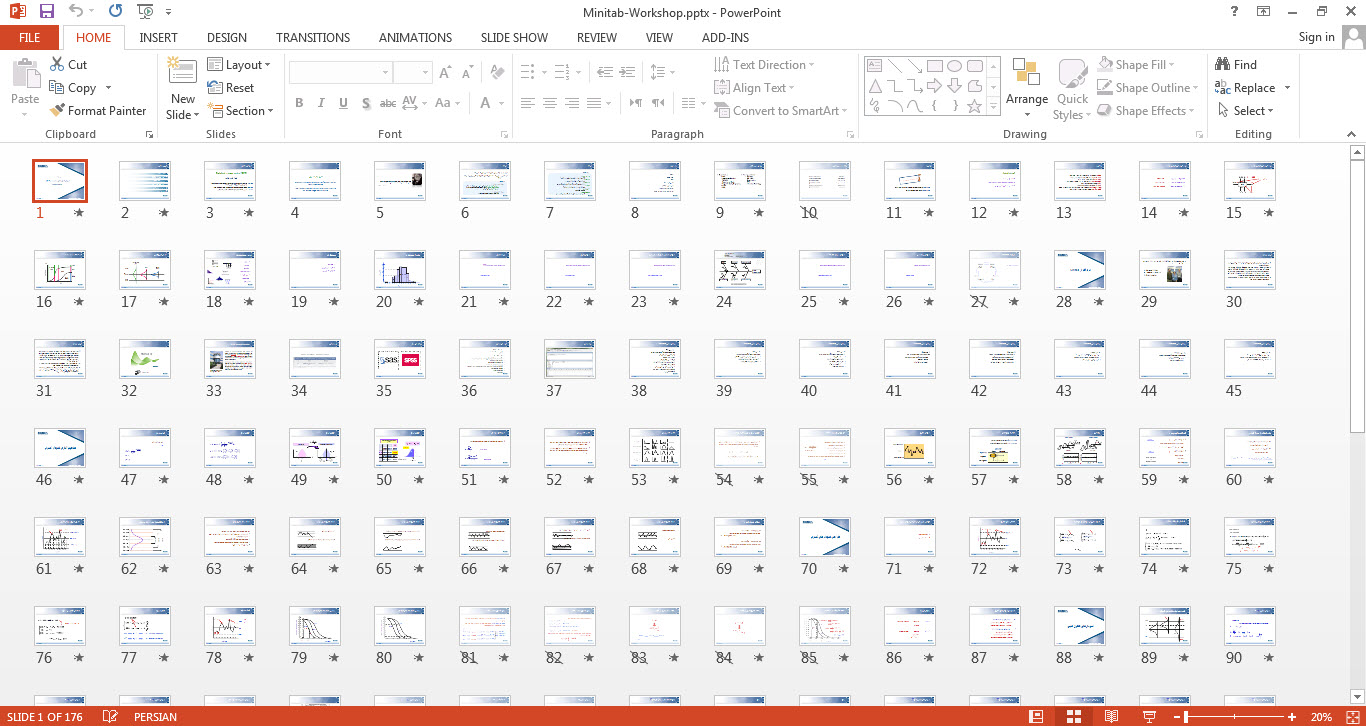Click the New Slide icon
The image size is (1366, 726).
coord(182,72)
